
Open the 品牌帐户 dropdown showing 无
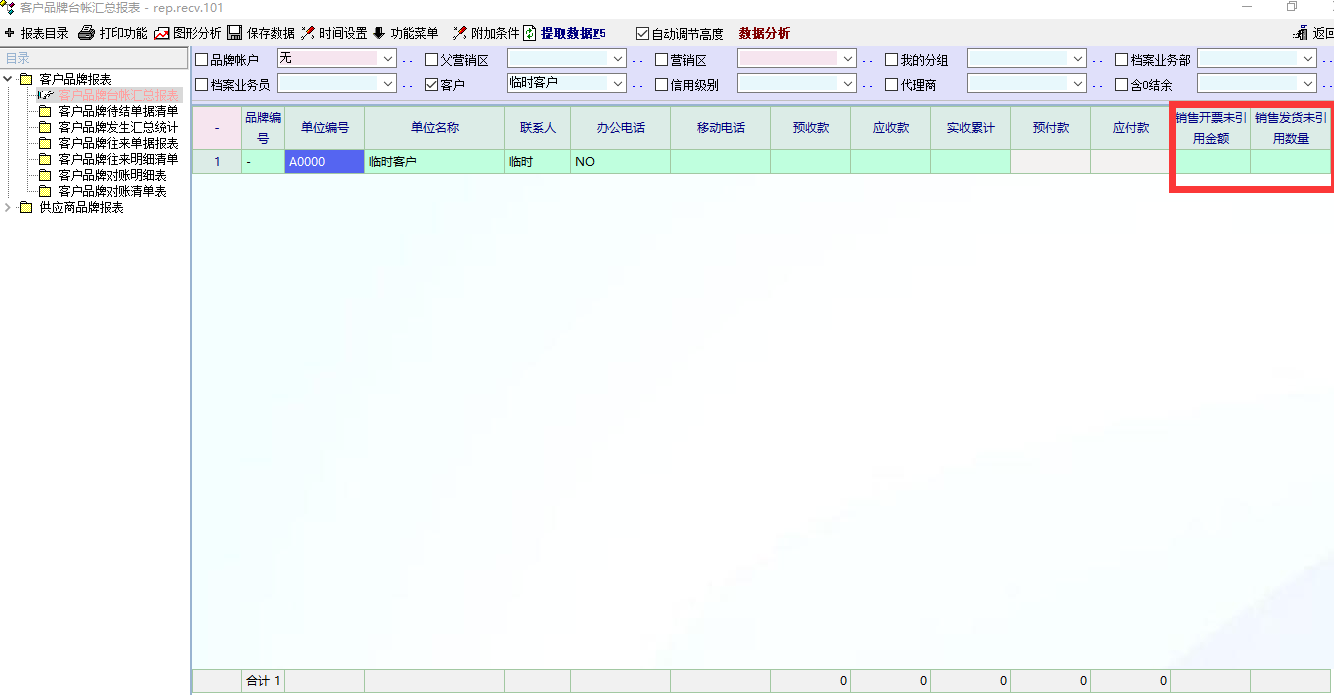388,59
